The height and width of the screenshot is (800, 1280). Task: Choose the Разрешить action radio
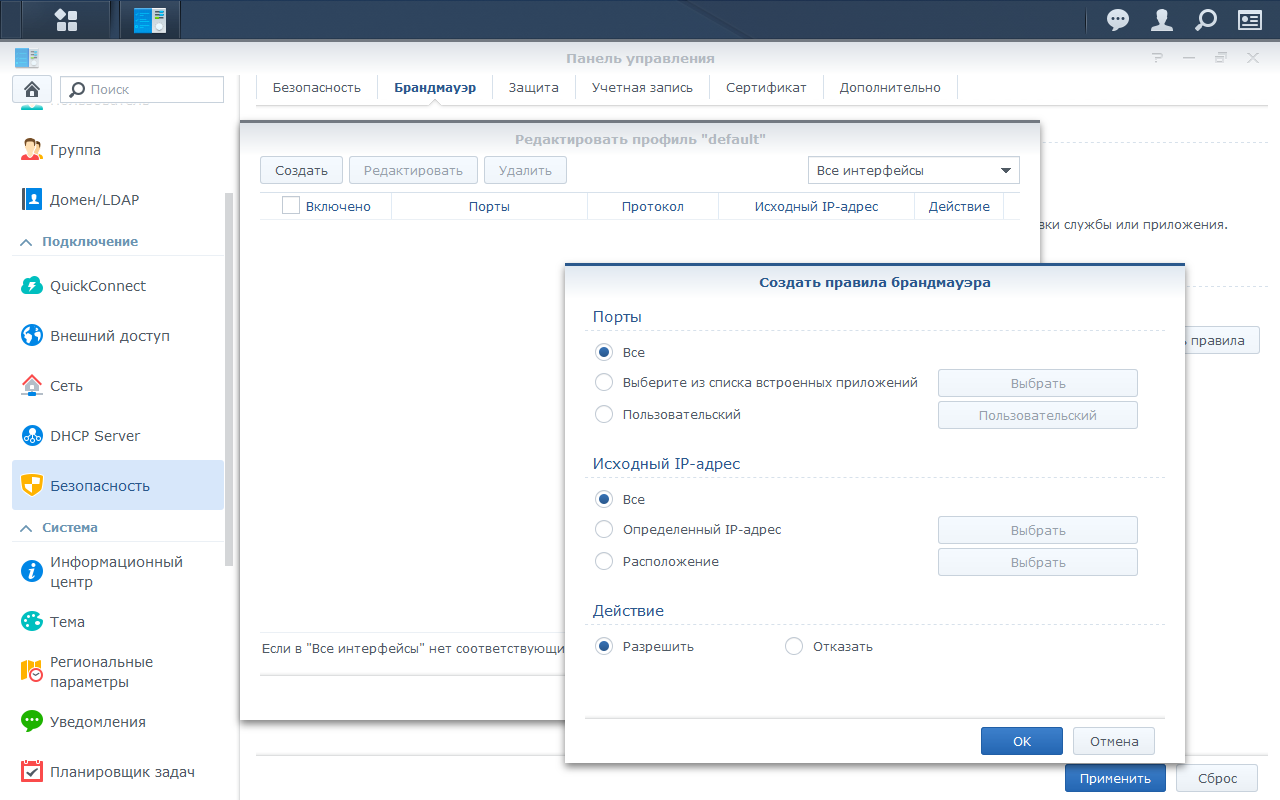point(604,646)
